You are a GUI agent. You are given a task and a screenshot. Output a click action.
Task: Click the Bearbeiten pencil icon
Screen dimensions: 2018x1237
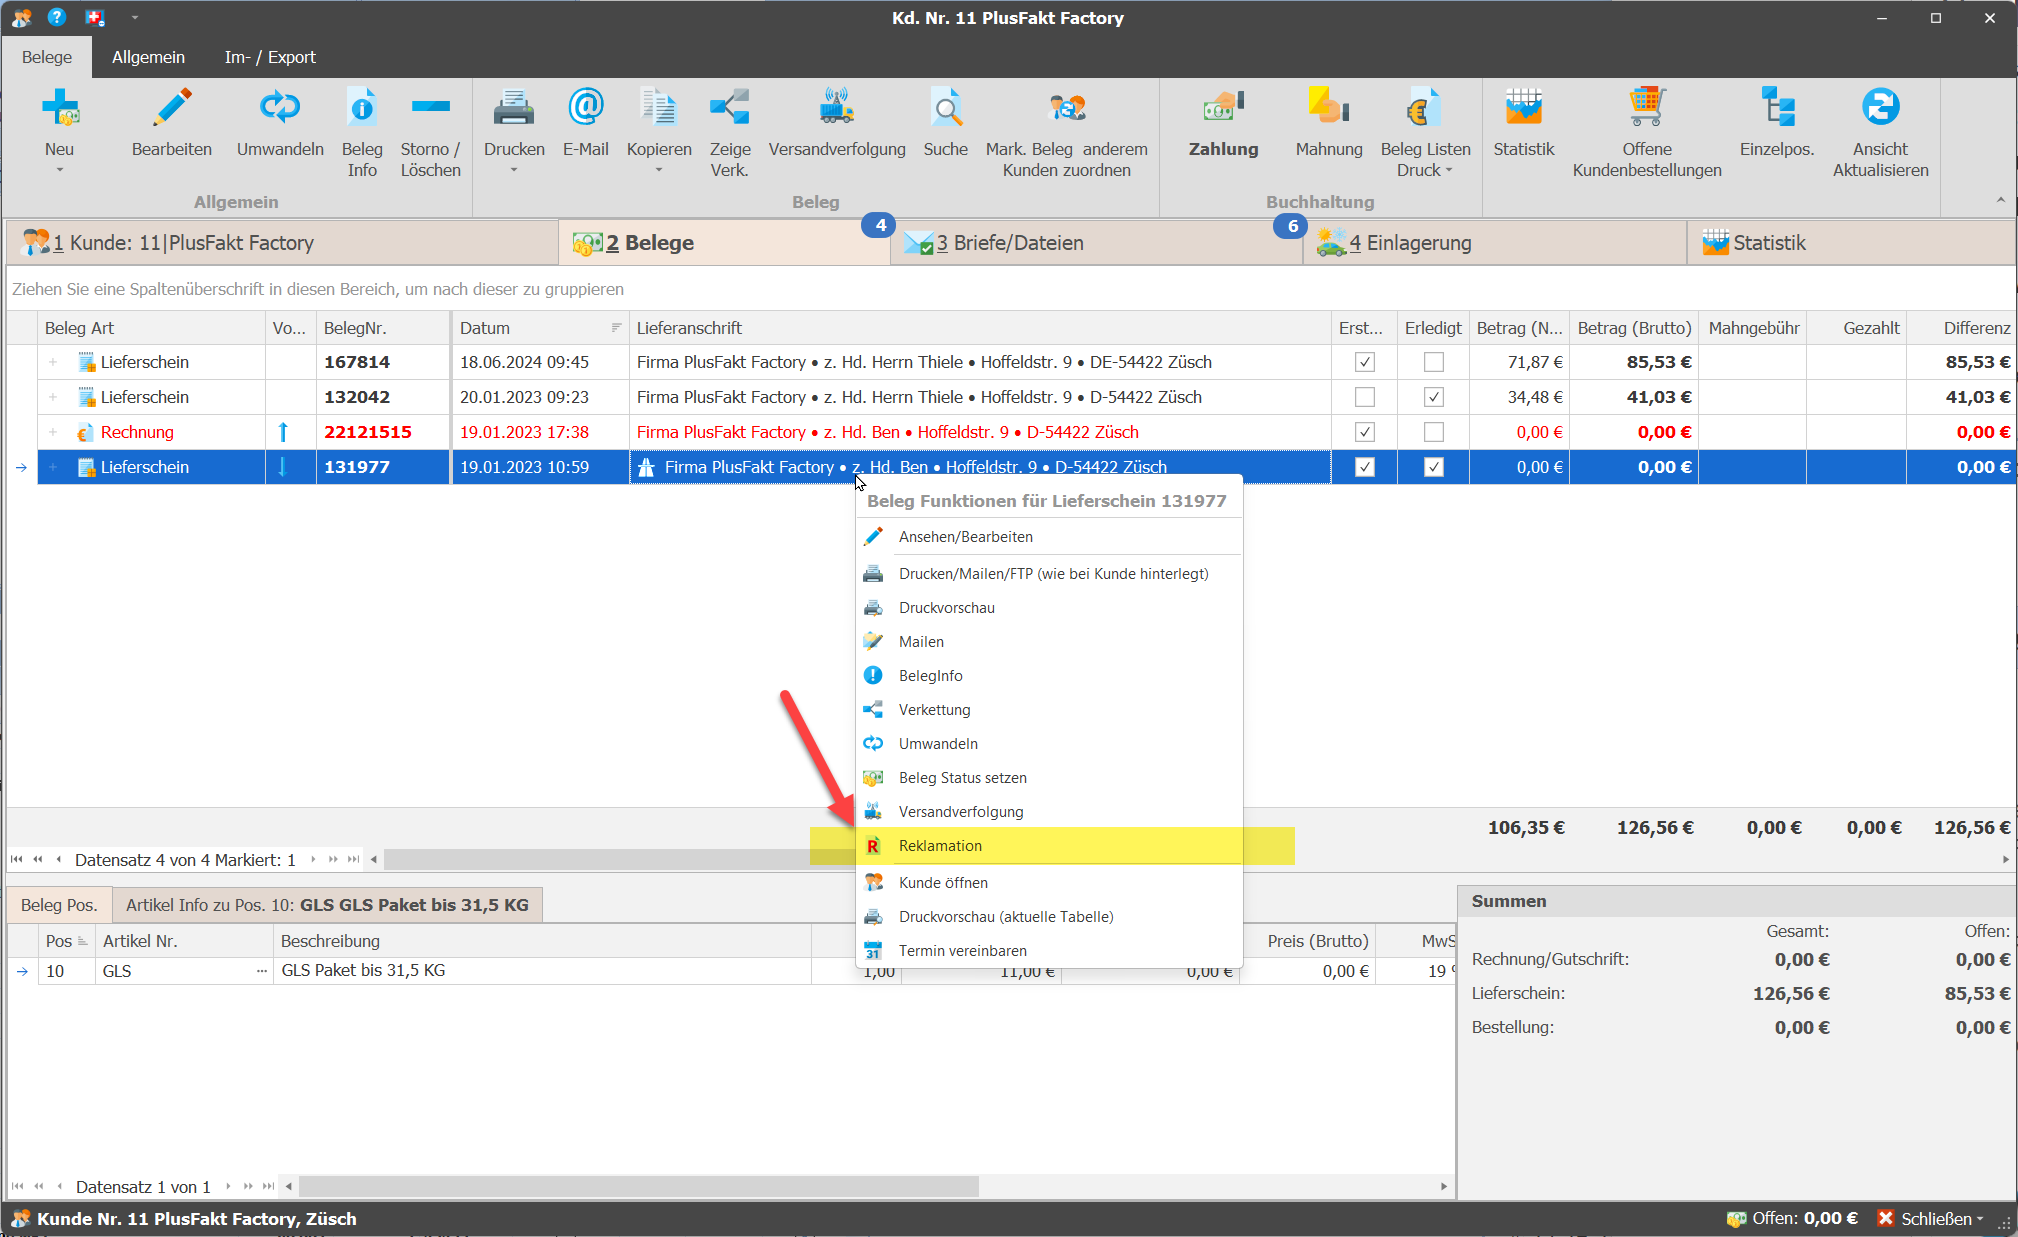172,107
